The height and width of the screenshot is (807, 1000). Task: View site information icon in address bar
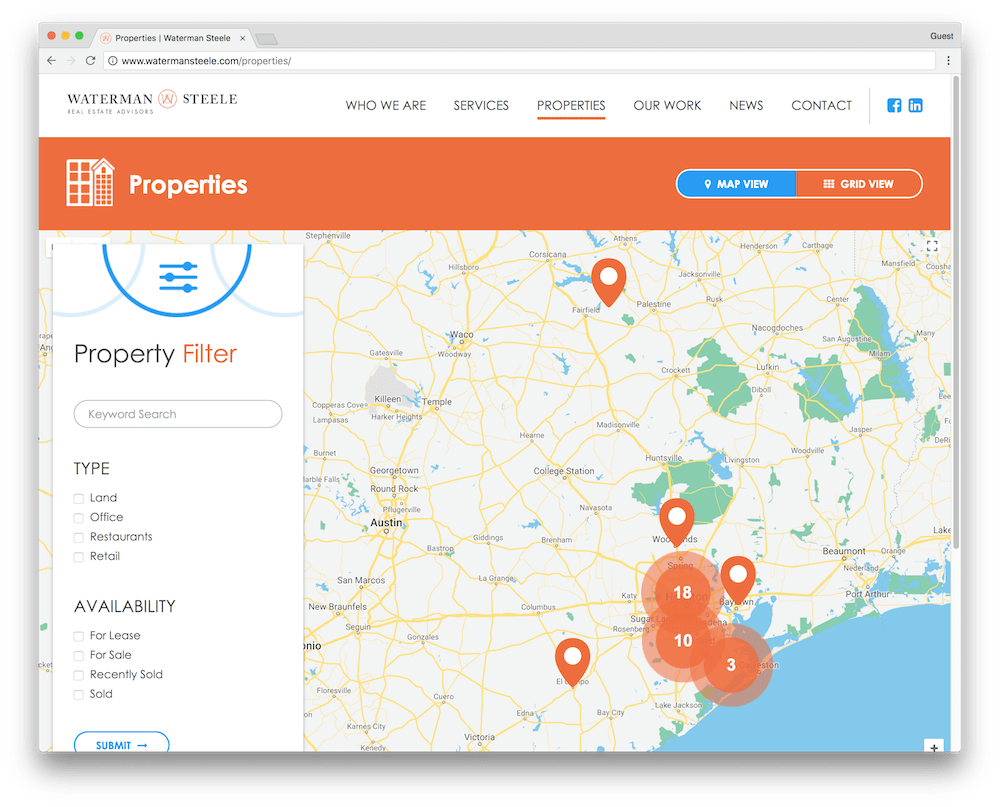tap(112, 61)
